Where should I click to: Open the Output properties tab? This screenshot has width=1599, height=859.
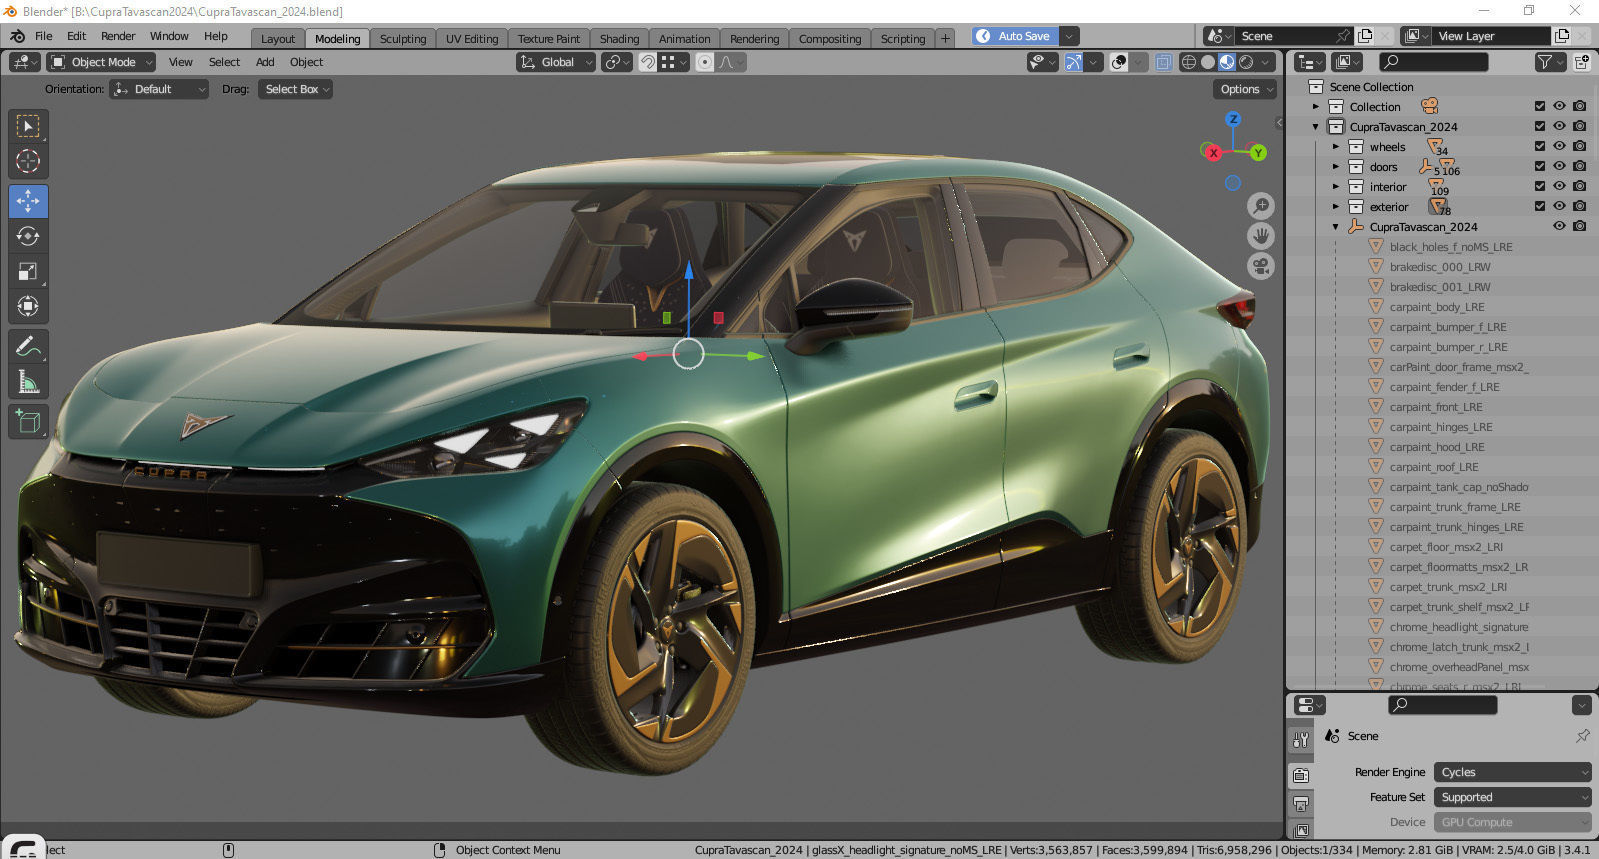[1301, 803]
